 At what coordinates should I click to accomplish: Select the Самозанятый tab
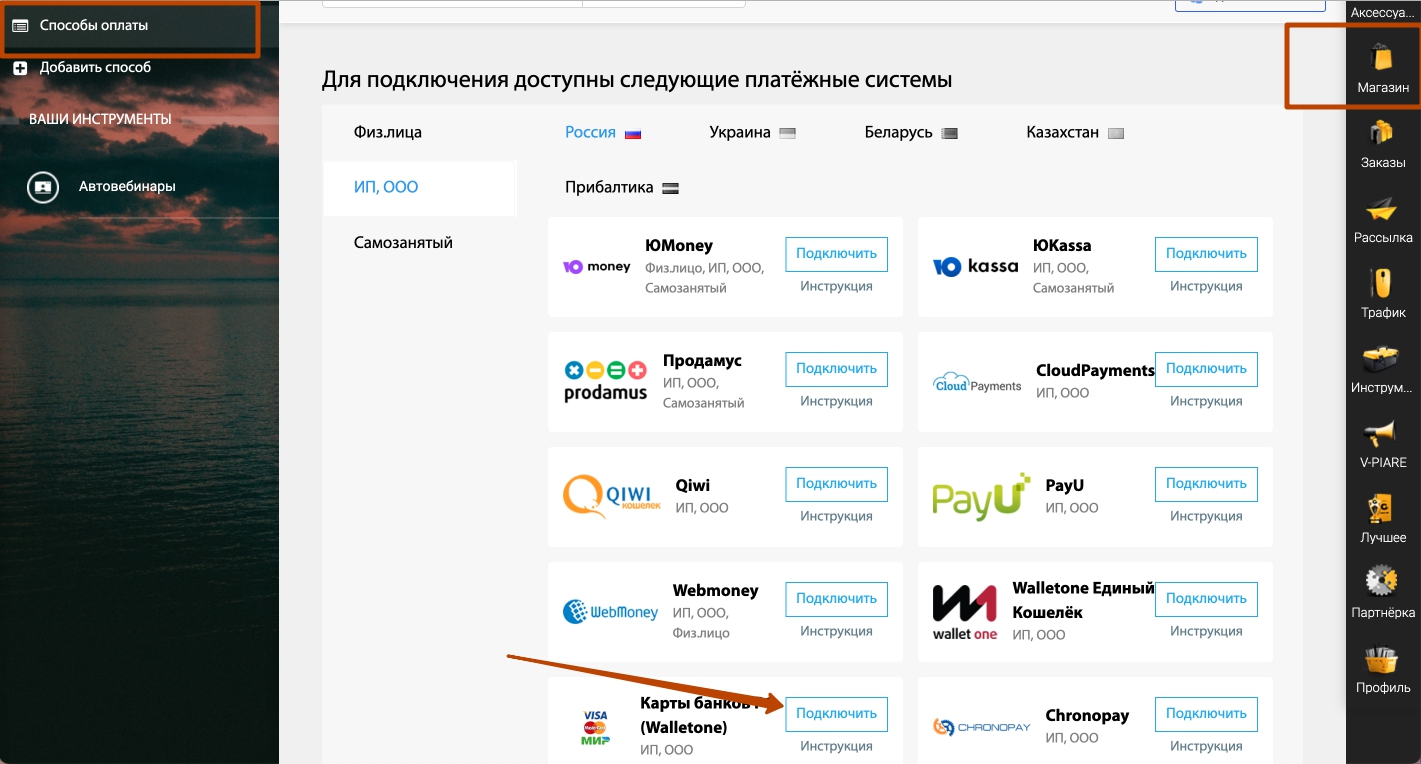[403, 242]
